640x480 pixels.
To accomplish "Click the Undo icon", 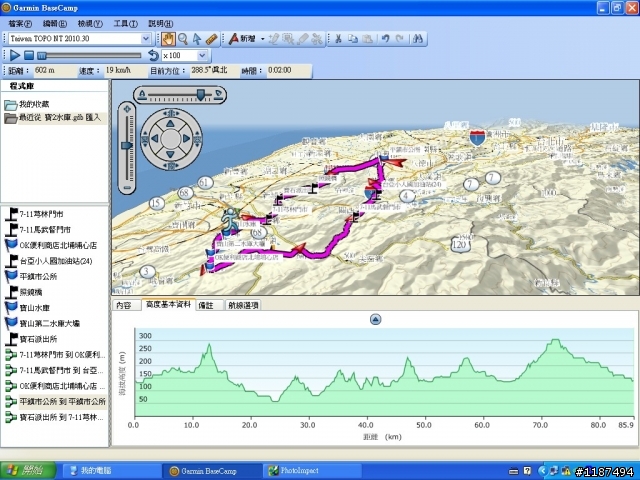I will coord(385,39).
